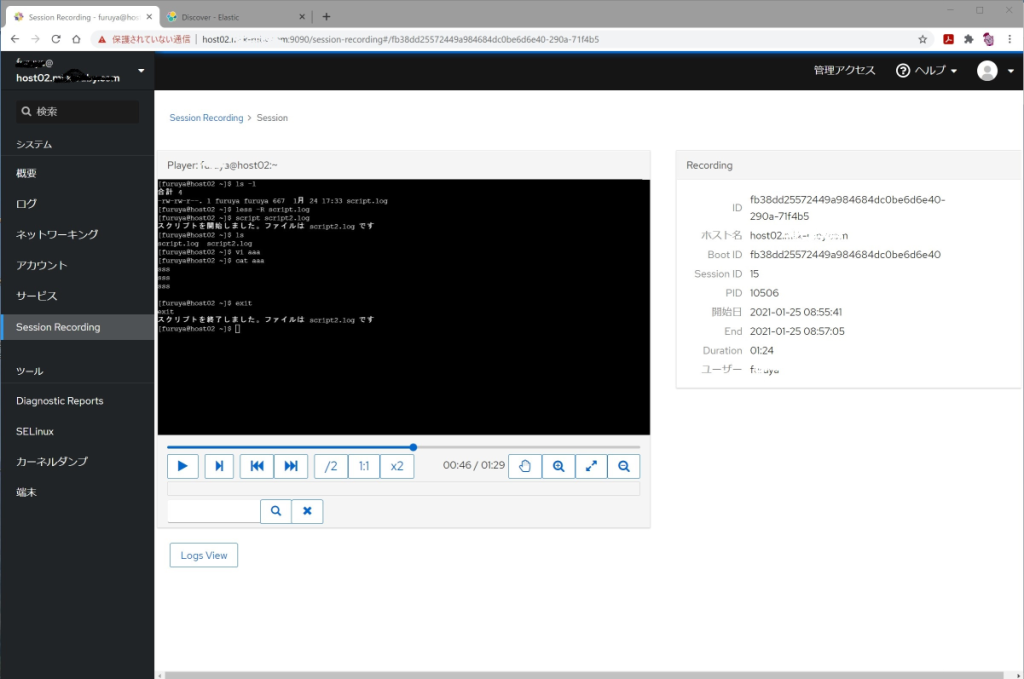Open Logs View

204,555
